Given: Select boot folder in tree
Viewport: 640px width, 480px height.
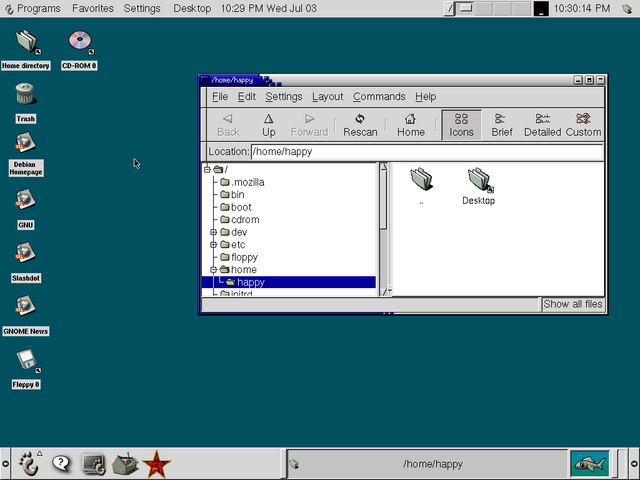Looking at the screenshot, I should [x=236, y=207].
